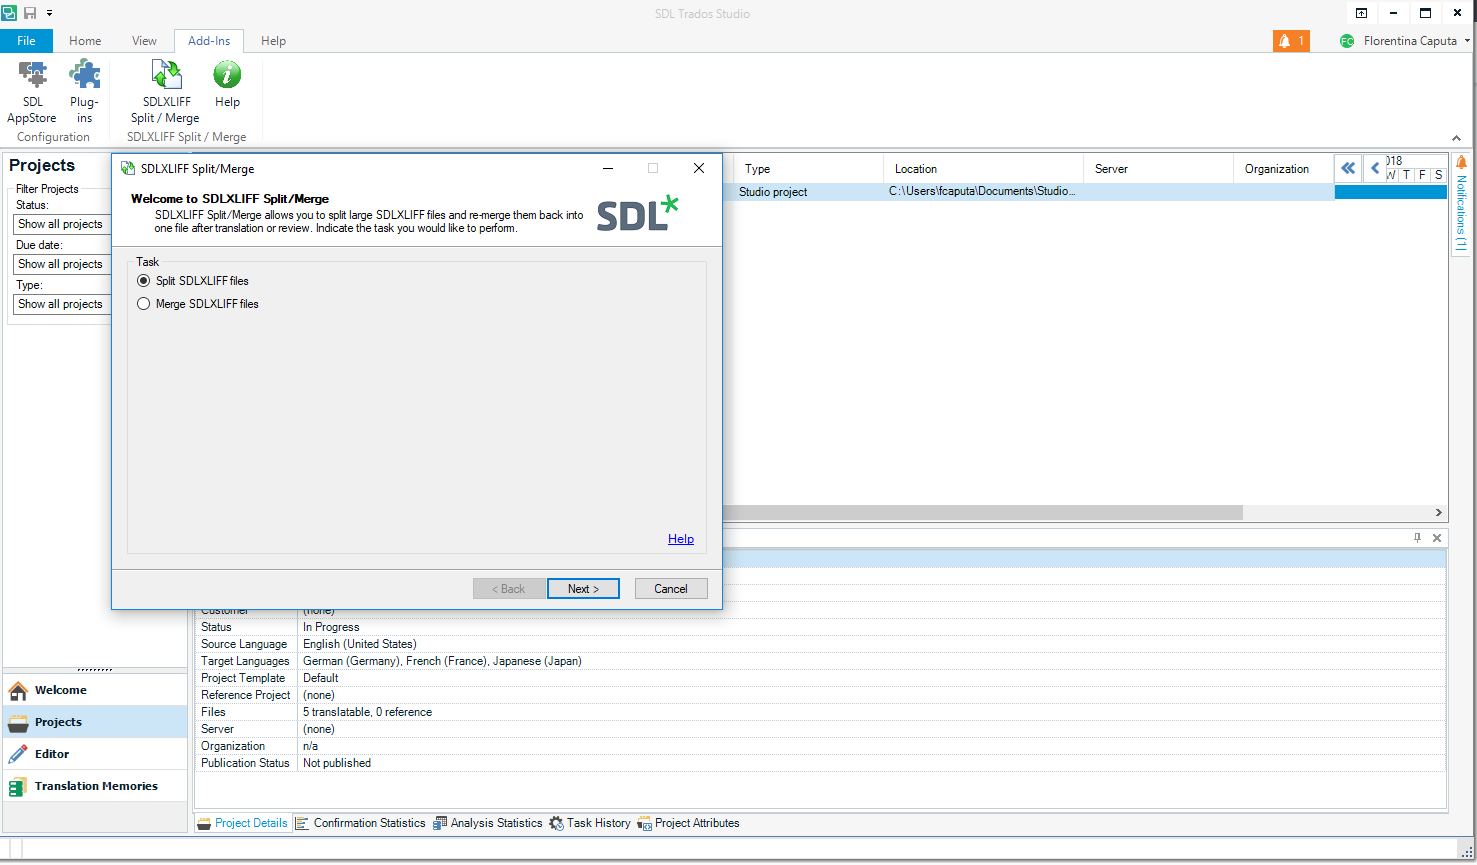Viewport: 1477px width, 865px height.
Task: Open Status filter dropdown
Action: [61, 224]
